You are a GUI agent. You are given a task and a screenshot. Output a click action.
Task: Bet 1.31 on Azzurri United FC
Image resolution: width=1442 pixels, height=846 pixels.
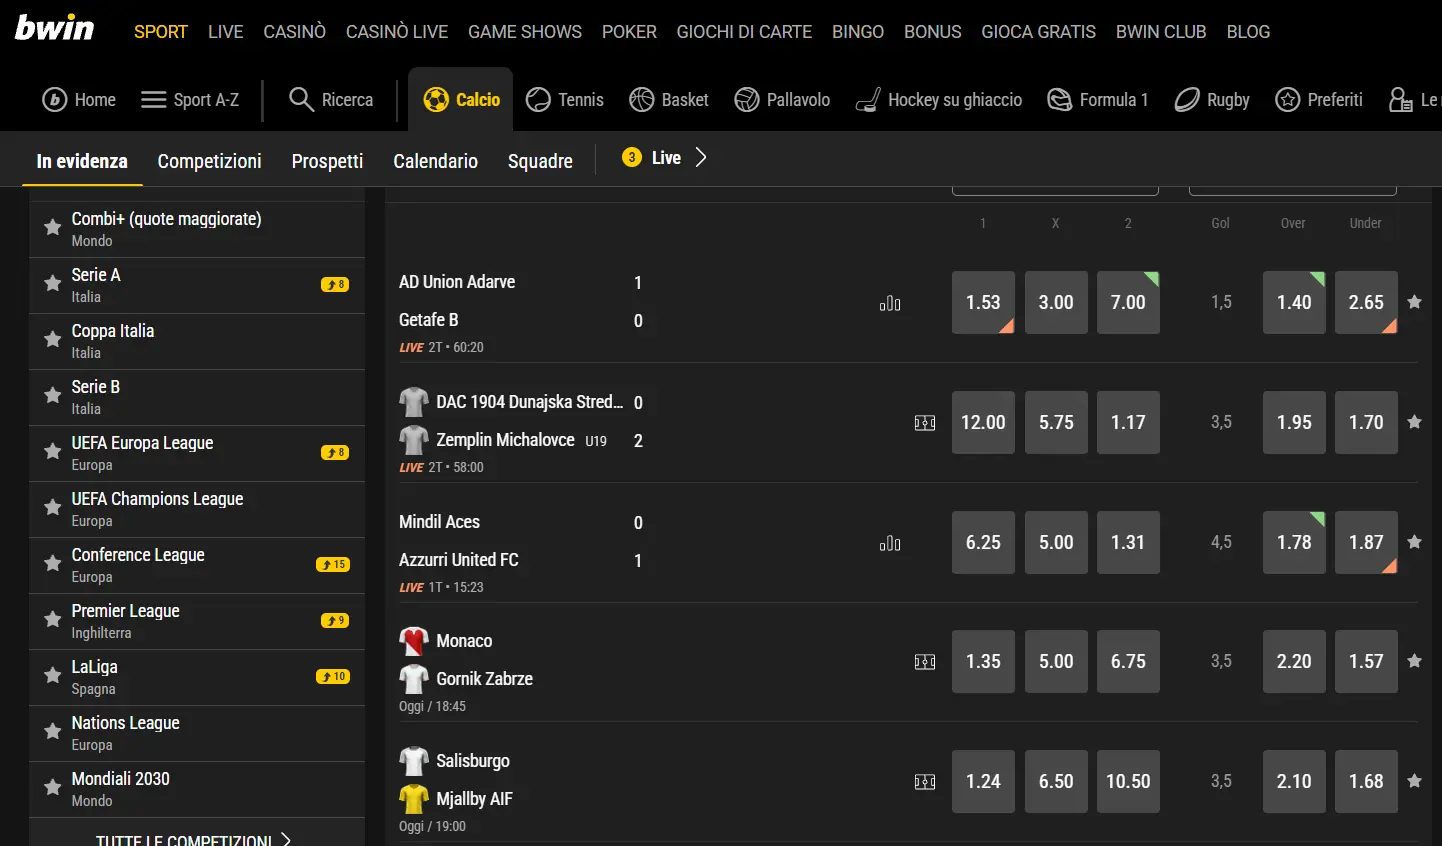1128,542
